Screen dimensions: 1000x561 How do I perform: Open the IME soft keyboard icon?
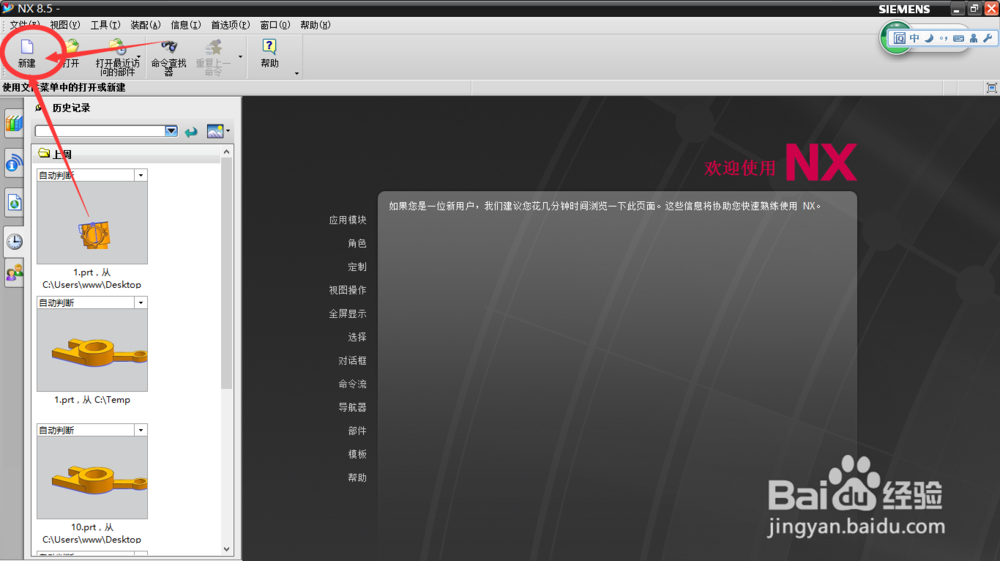pyautogui.click(x=959, y=38)
